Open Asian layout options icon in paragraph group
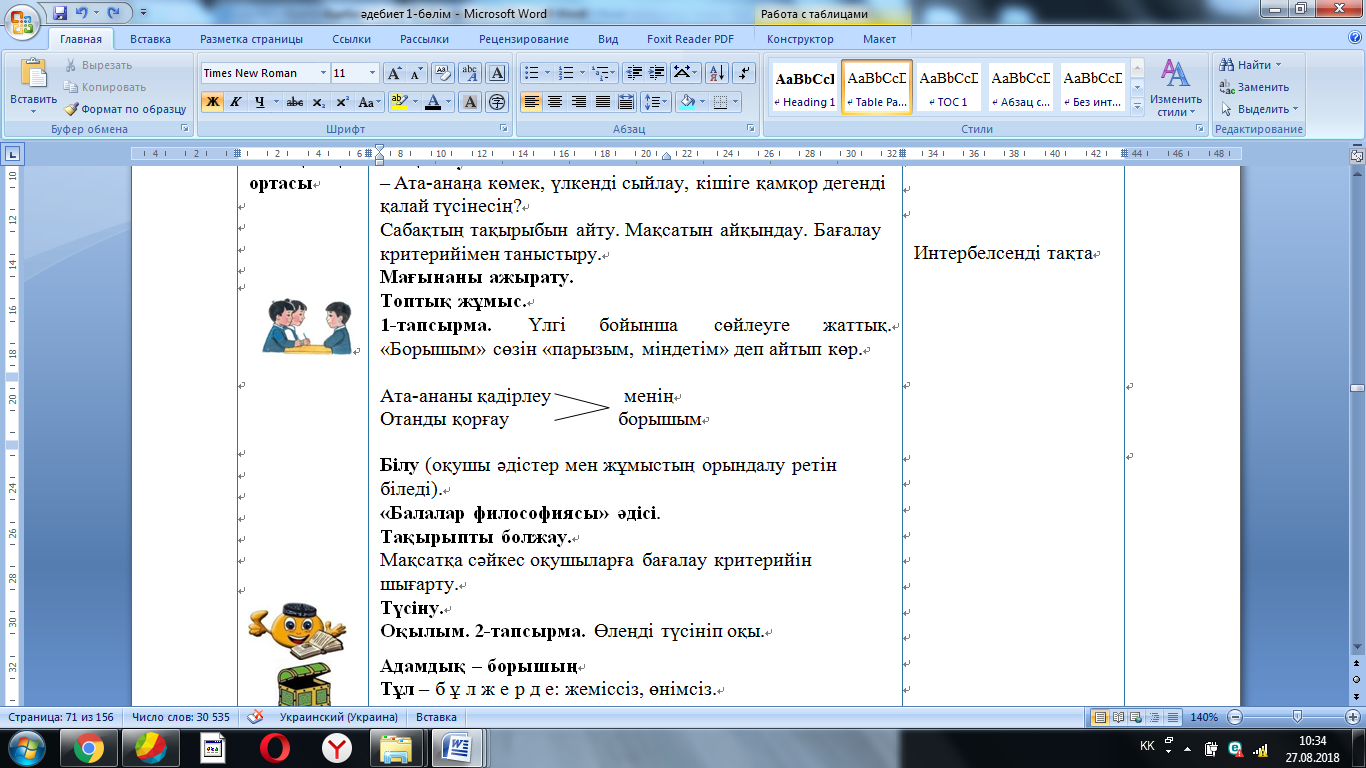Image resolution: width=1366 pixels, height=768 pixels. point(686,73)
